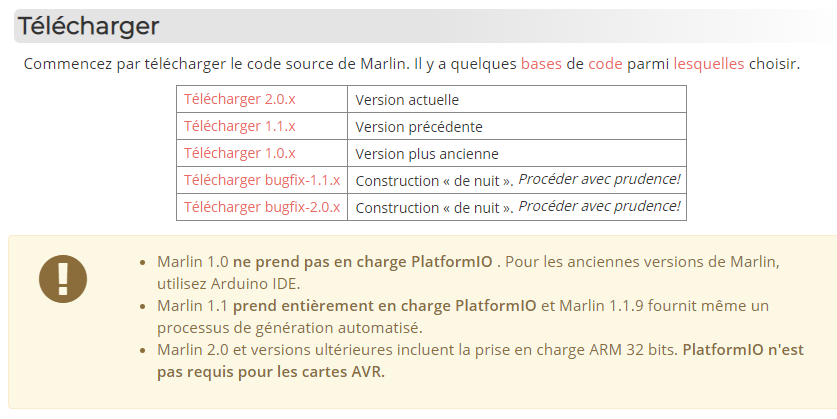Click the 'utilisez Arduino IDE' text line
837x419 pixels.
click(227, 283)
